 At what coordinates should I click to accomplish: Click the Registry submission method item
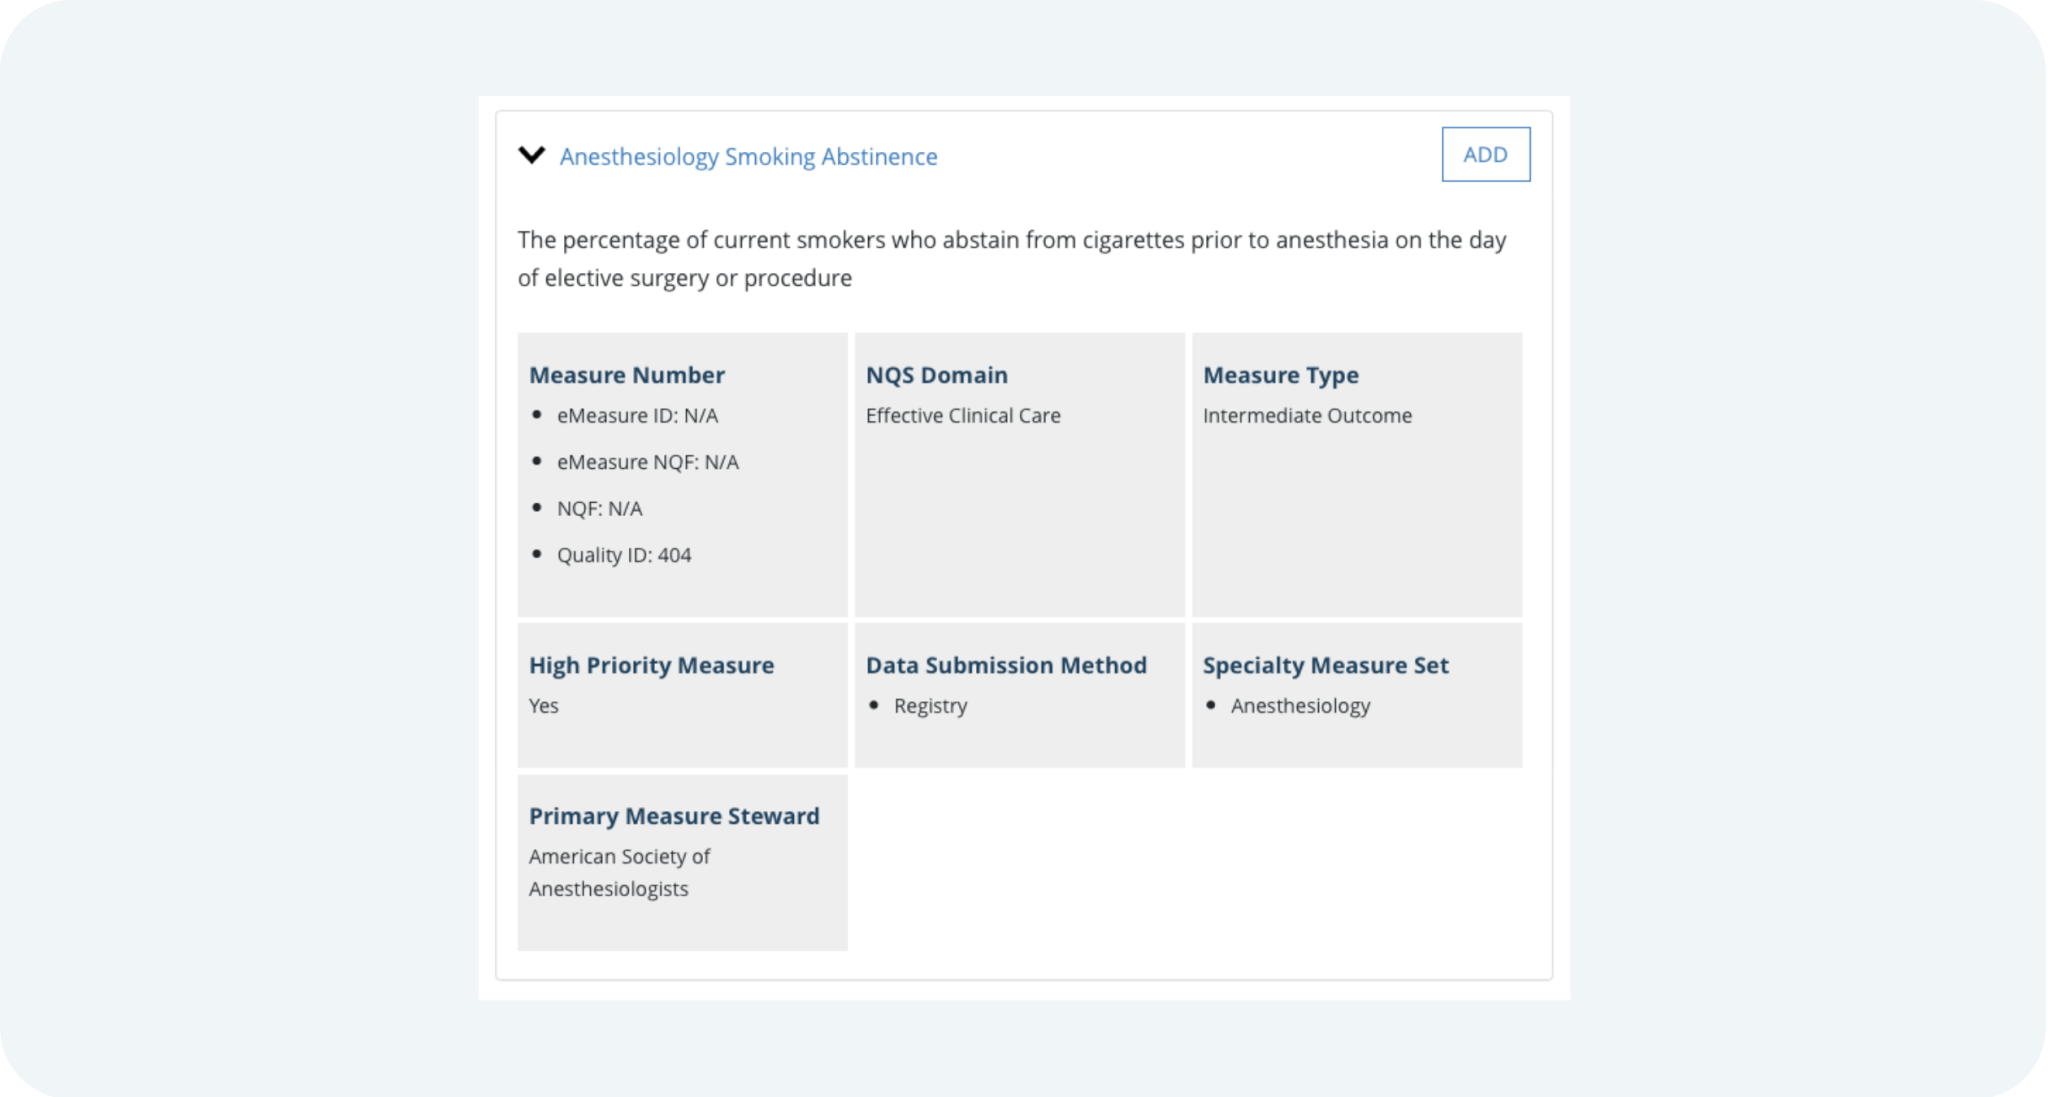coord(930,706)
